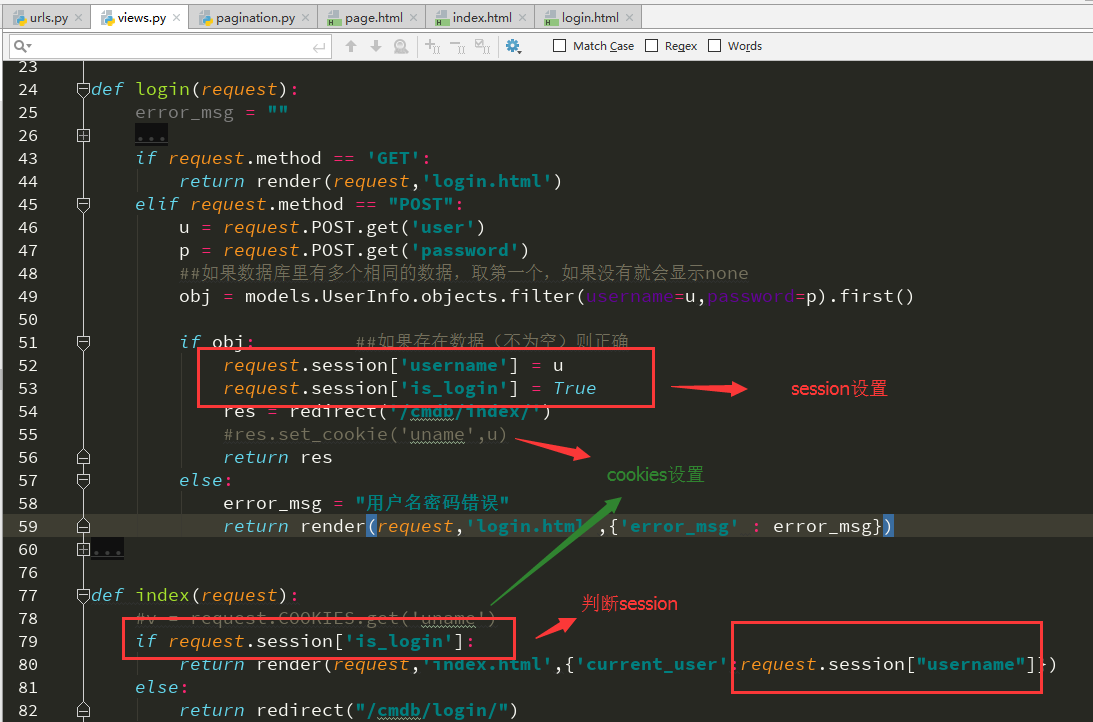Click 'password' string on line 47
Screen dimensions: 1093x722
tap(464, 250)
